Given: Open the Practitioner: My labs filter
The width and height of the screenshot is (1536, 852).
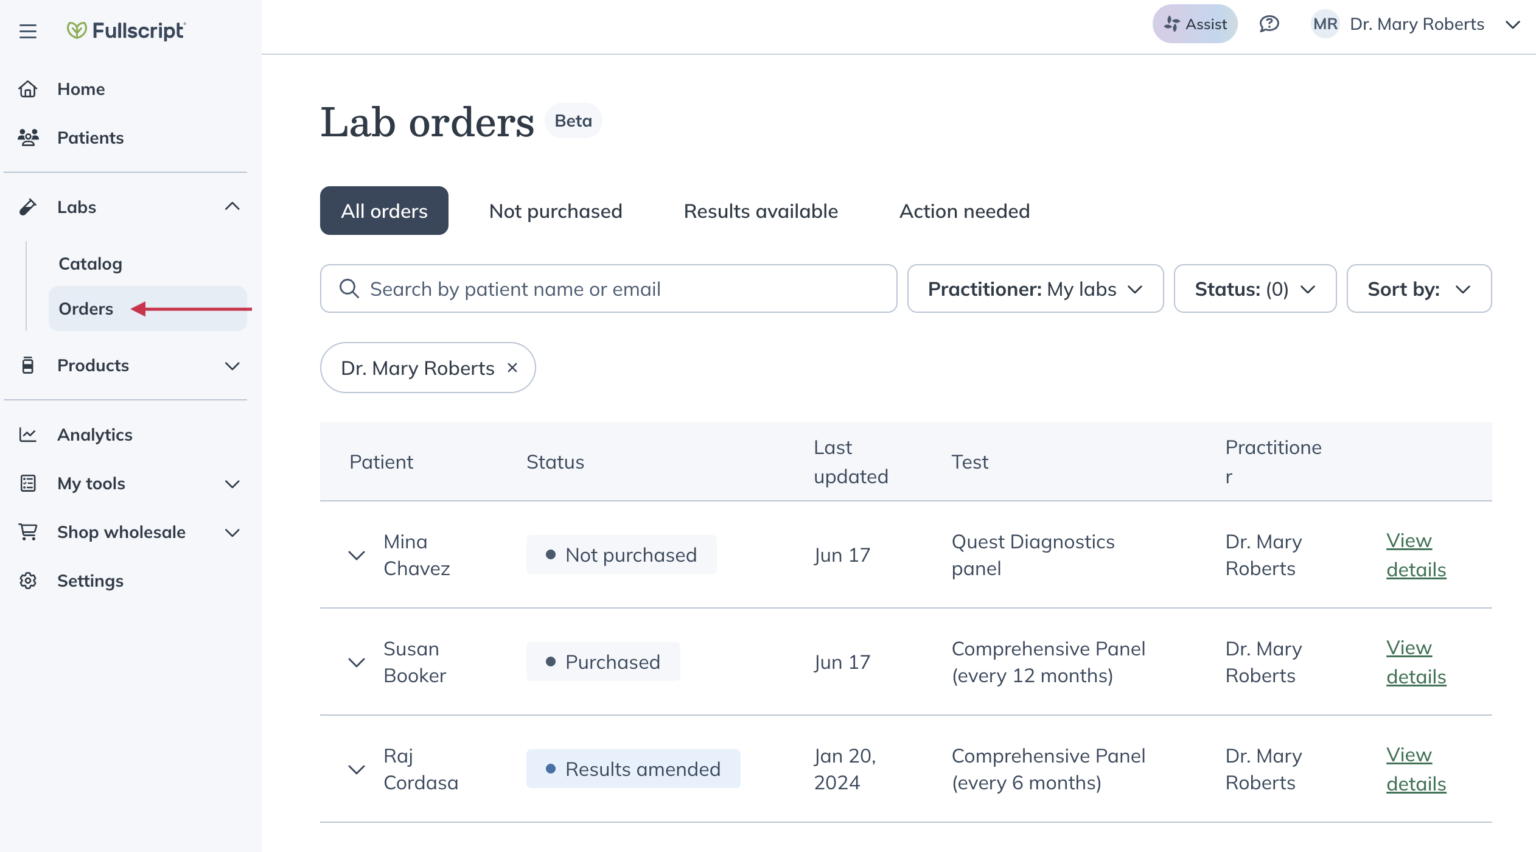Looking at the screenshot, I should (1035, 288).
